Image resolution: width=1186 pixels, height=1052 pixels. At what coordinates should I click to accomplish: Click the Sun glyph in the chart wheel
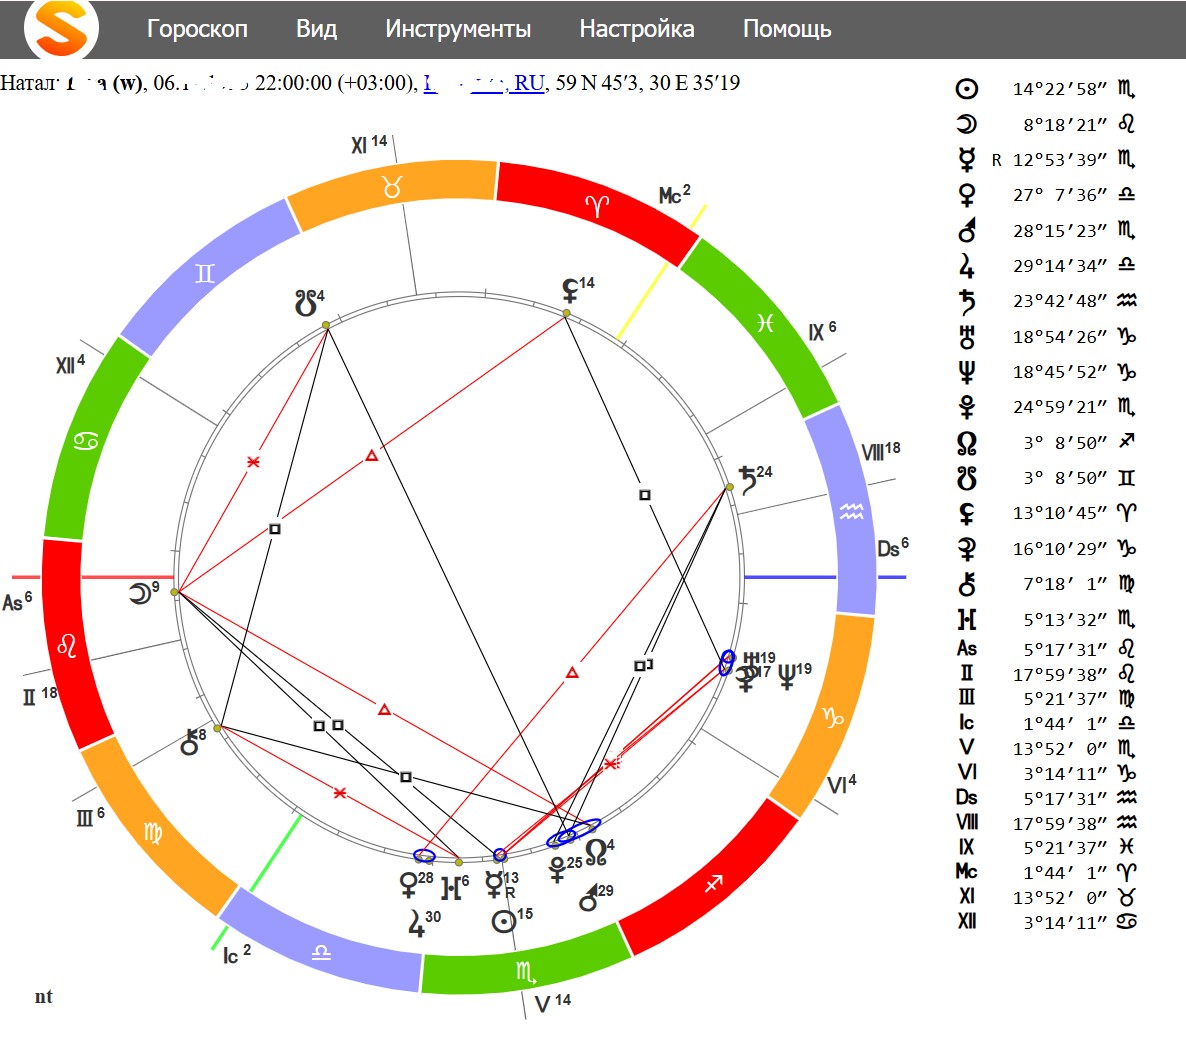tap(504, 921)
